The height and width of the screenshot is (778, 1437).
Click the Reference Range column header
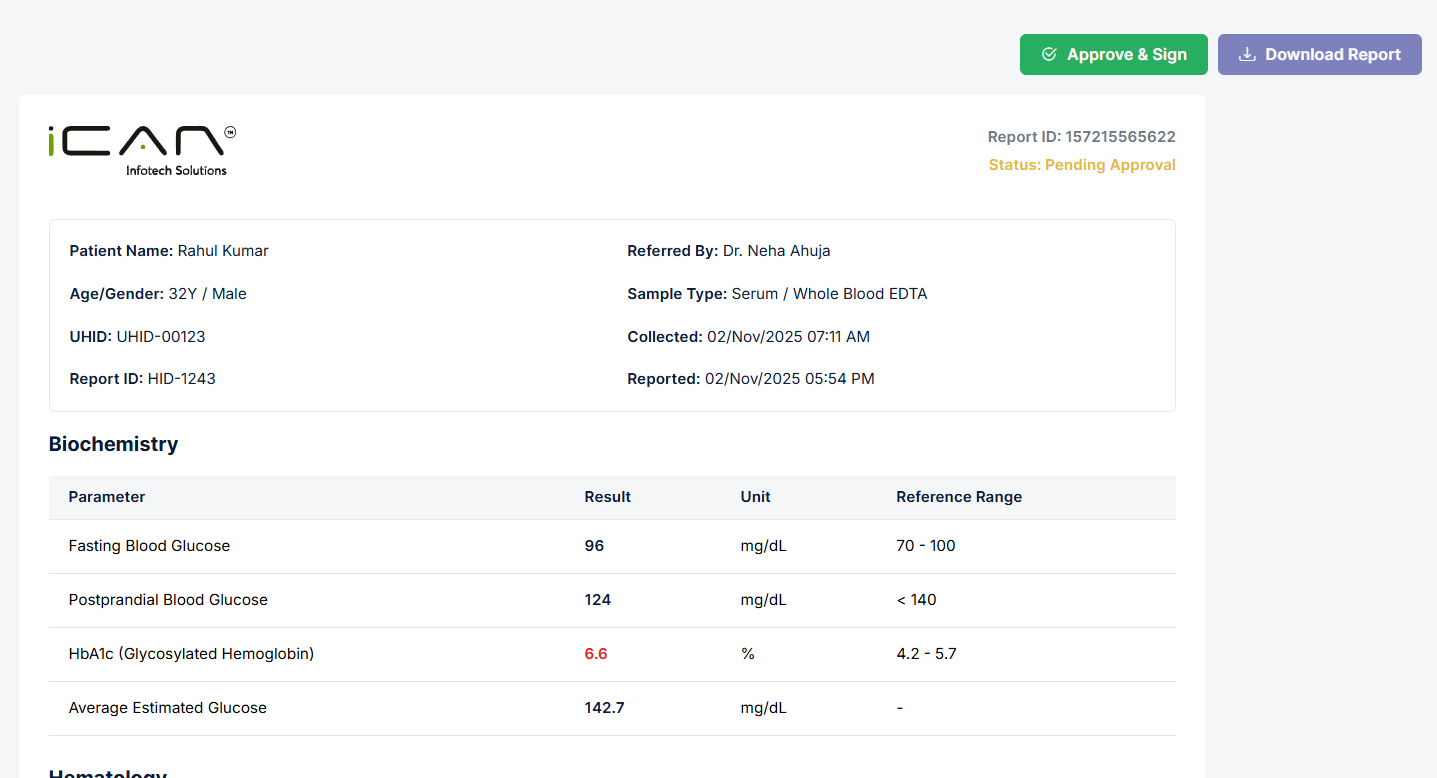958,497
